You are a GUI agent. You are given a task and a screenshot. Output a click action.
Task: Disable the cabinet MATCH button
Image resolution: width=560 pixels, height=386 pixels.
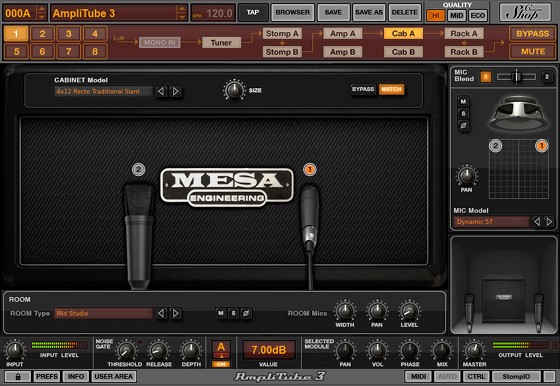click(x=391, y=89)
